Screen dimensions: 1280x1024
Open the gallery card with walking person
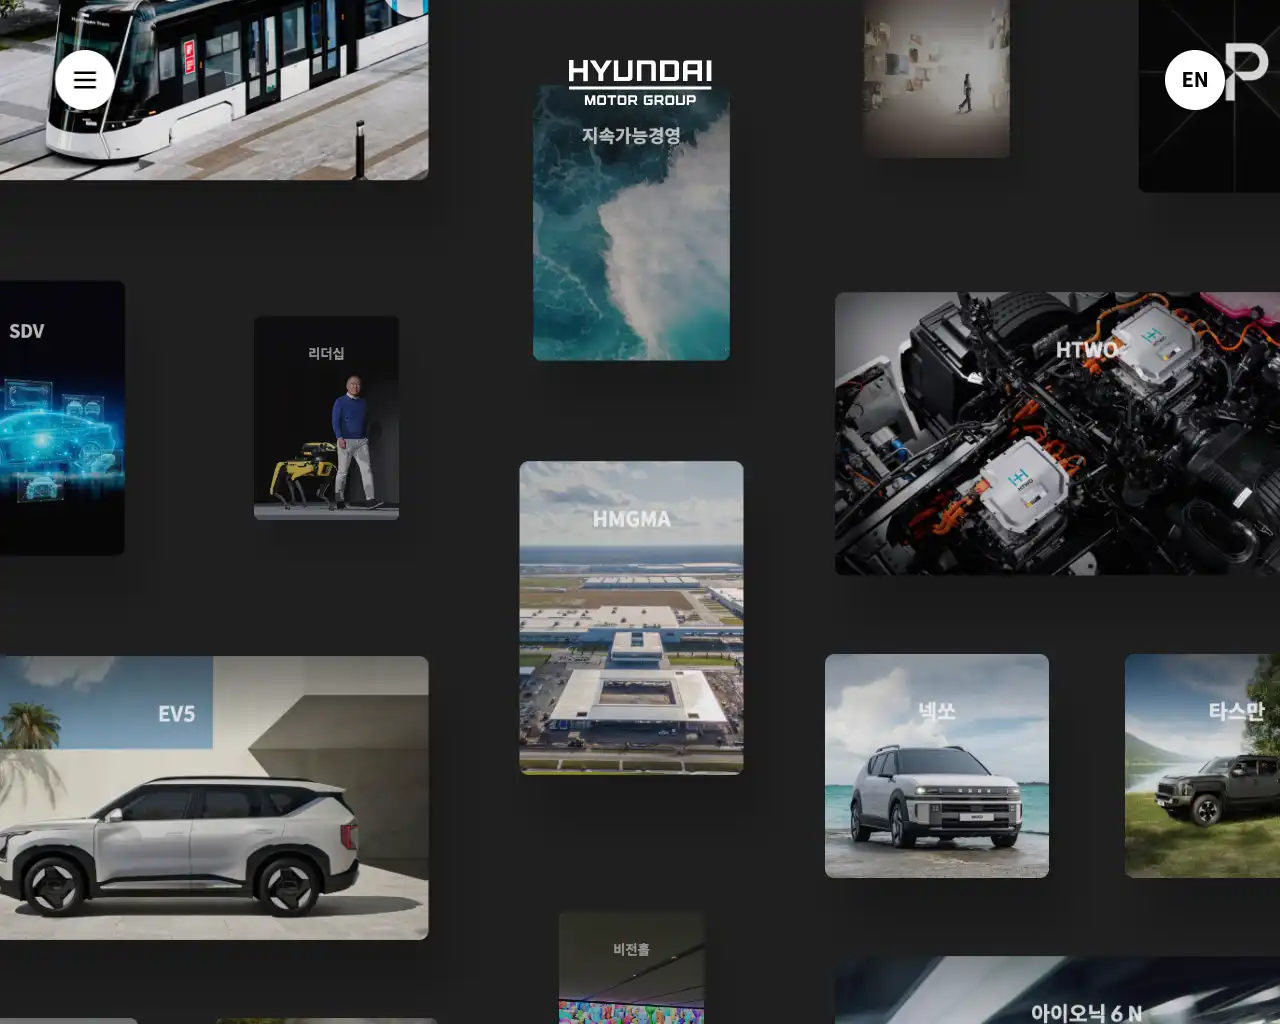click(x=936, y=78)
